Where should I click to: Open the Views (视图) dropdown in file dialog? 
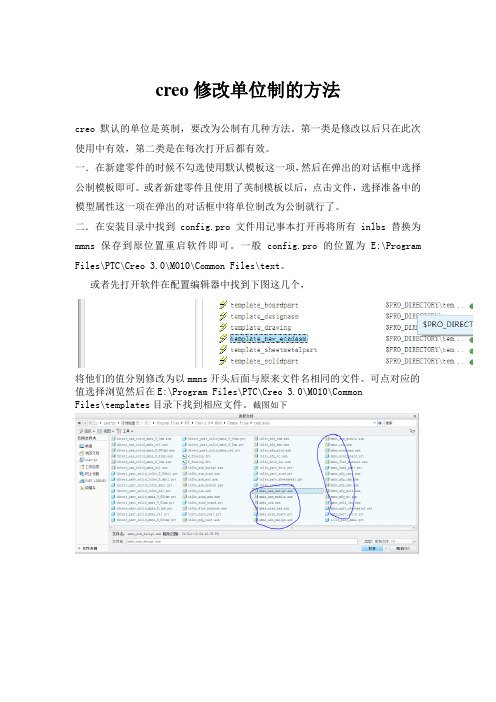click(x=105, y=431)
